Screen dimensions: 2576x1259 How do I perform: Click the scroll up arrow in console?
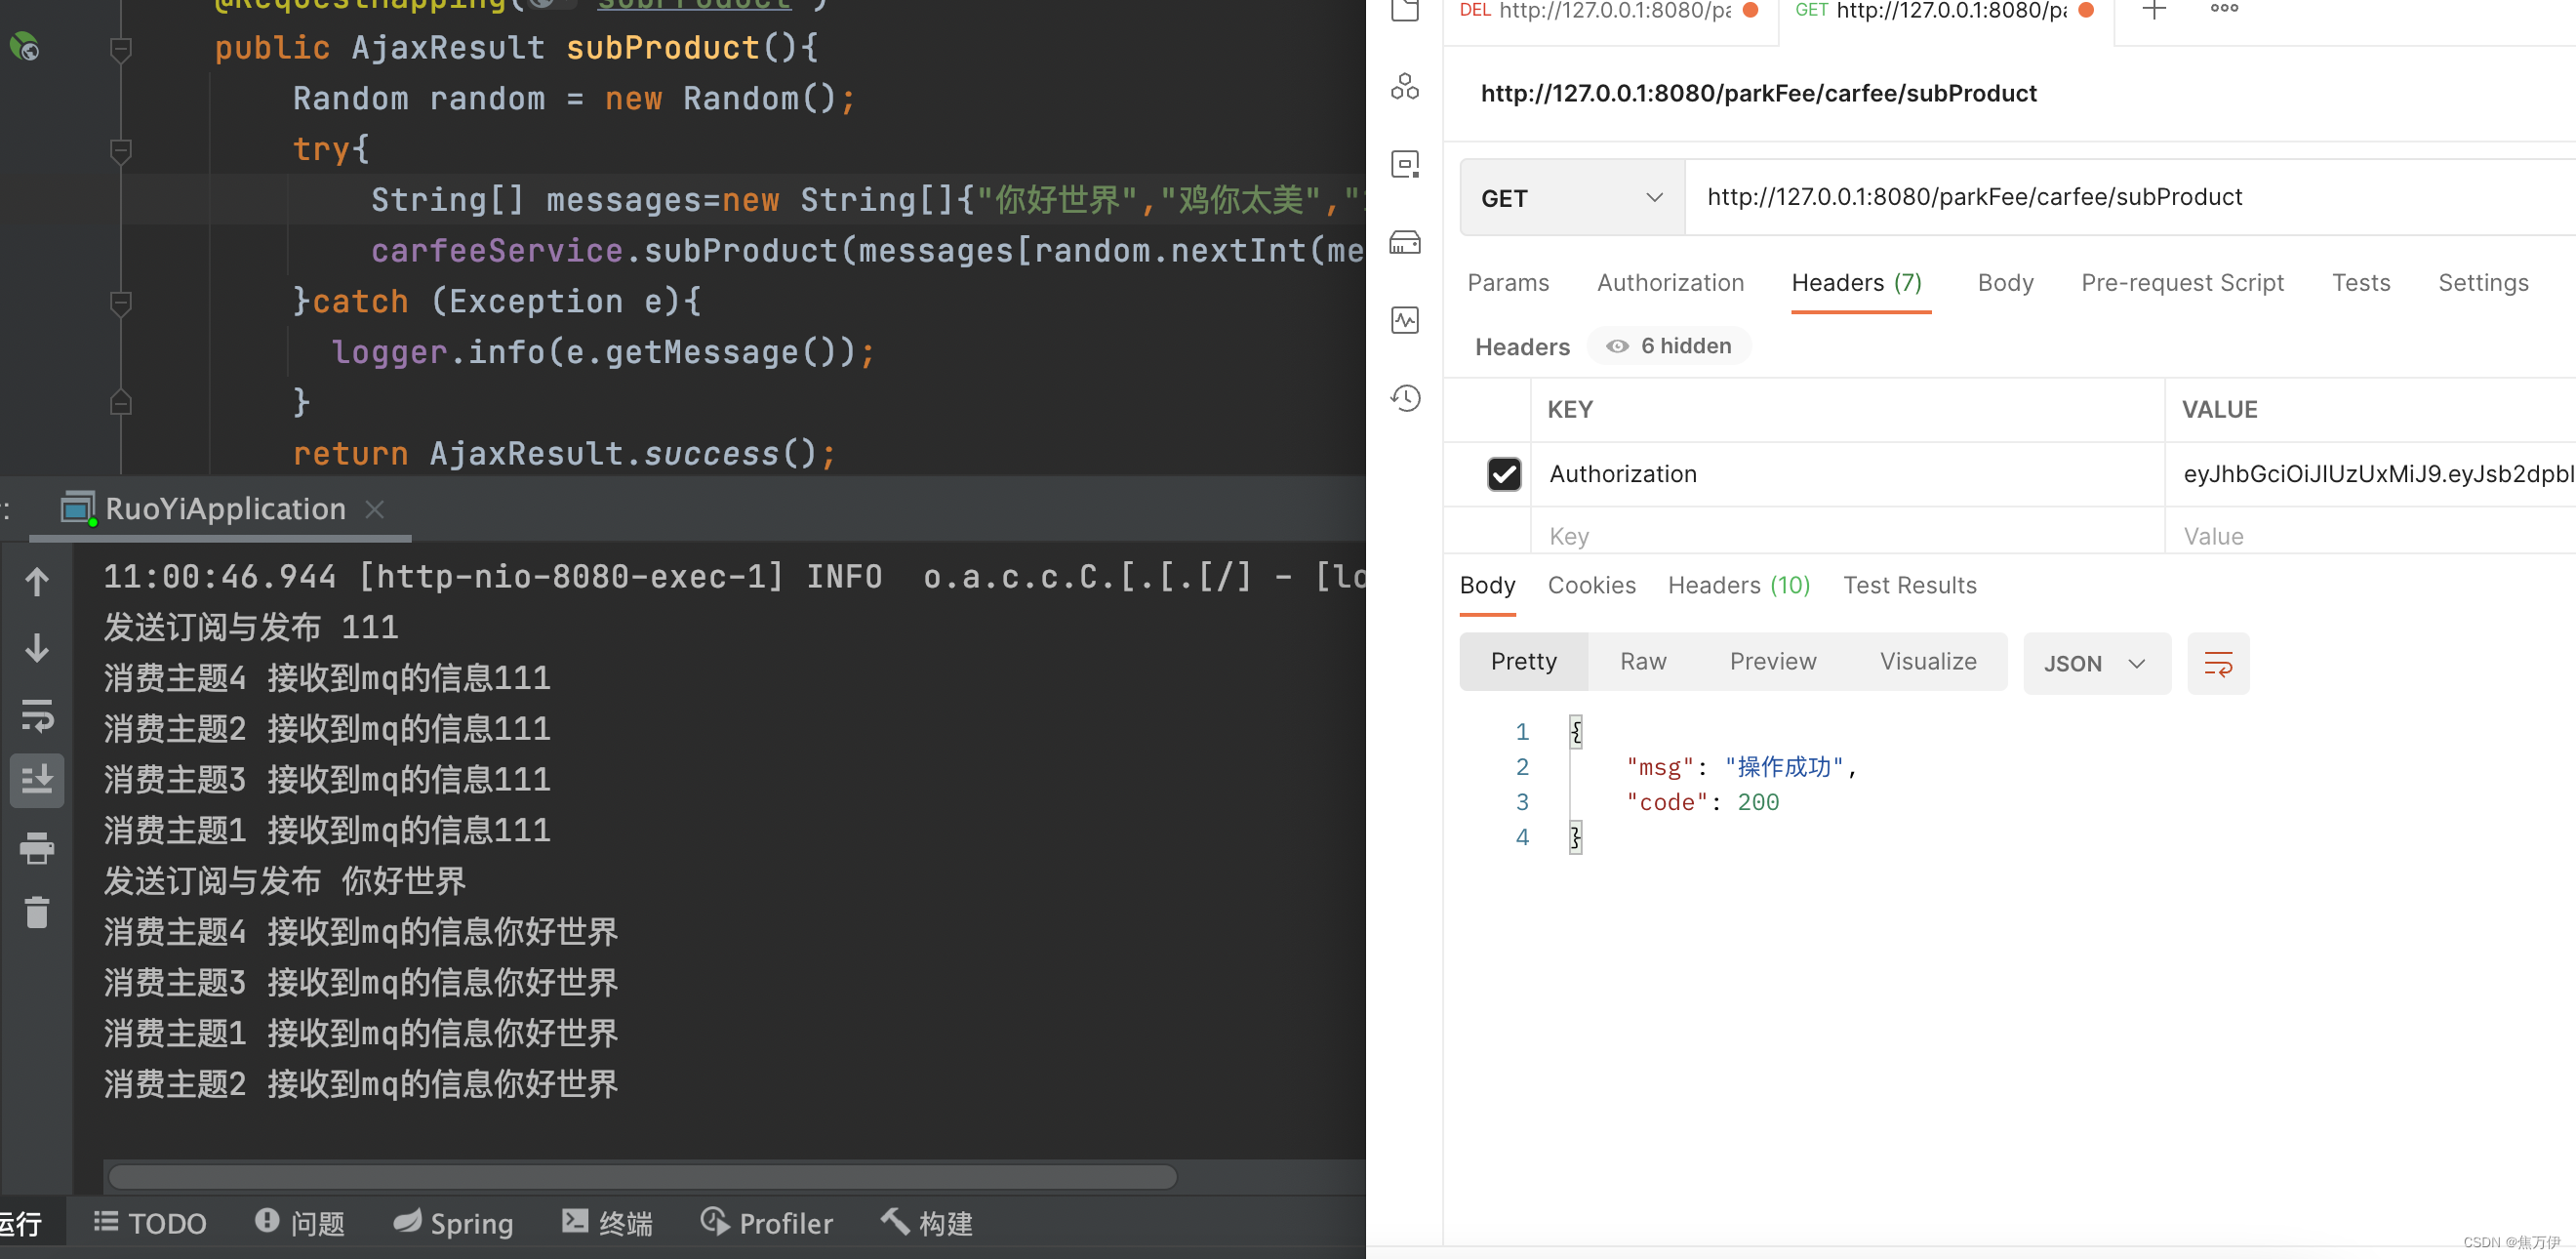[37, 582]
